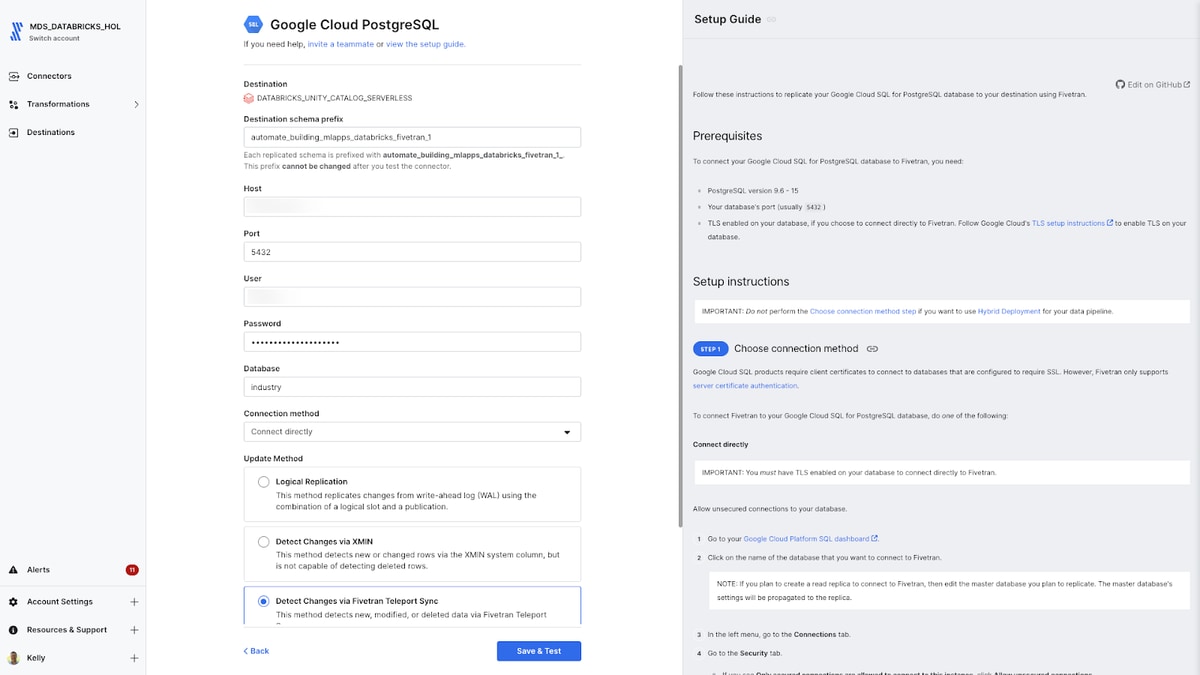Click the Transformations sidebar icon

click(14, 104)
